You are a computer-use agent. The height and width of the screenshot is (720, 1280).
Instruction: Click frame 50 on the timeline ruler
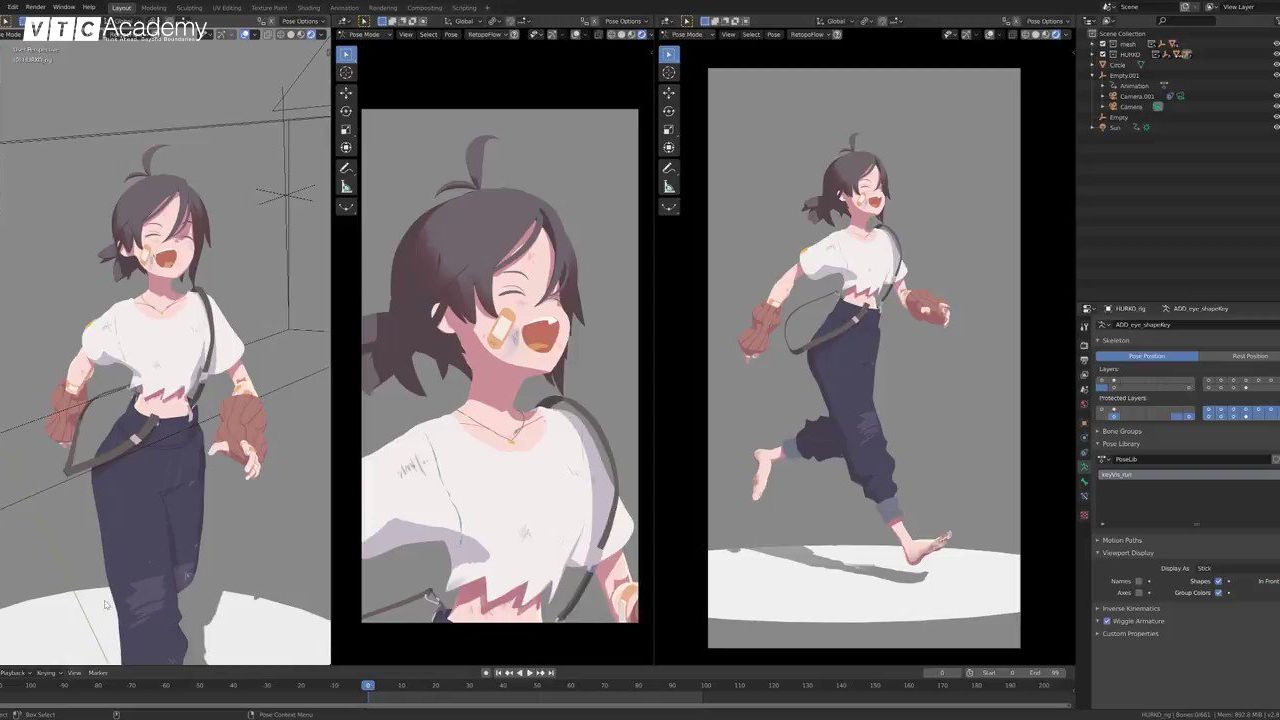(537, 685)
